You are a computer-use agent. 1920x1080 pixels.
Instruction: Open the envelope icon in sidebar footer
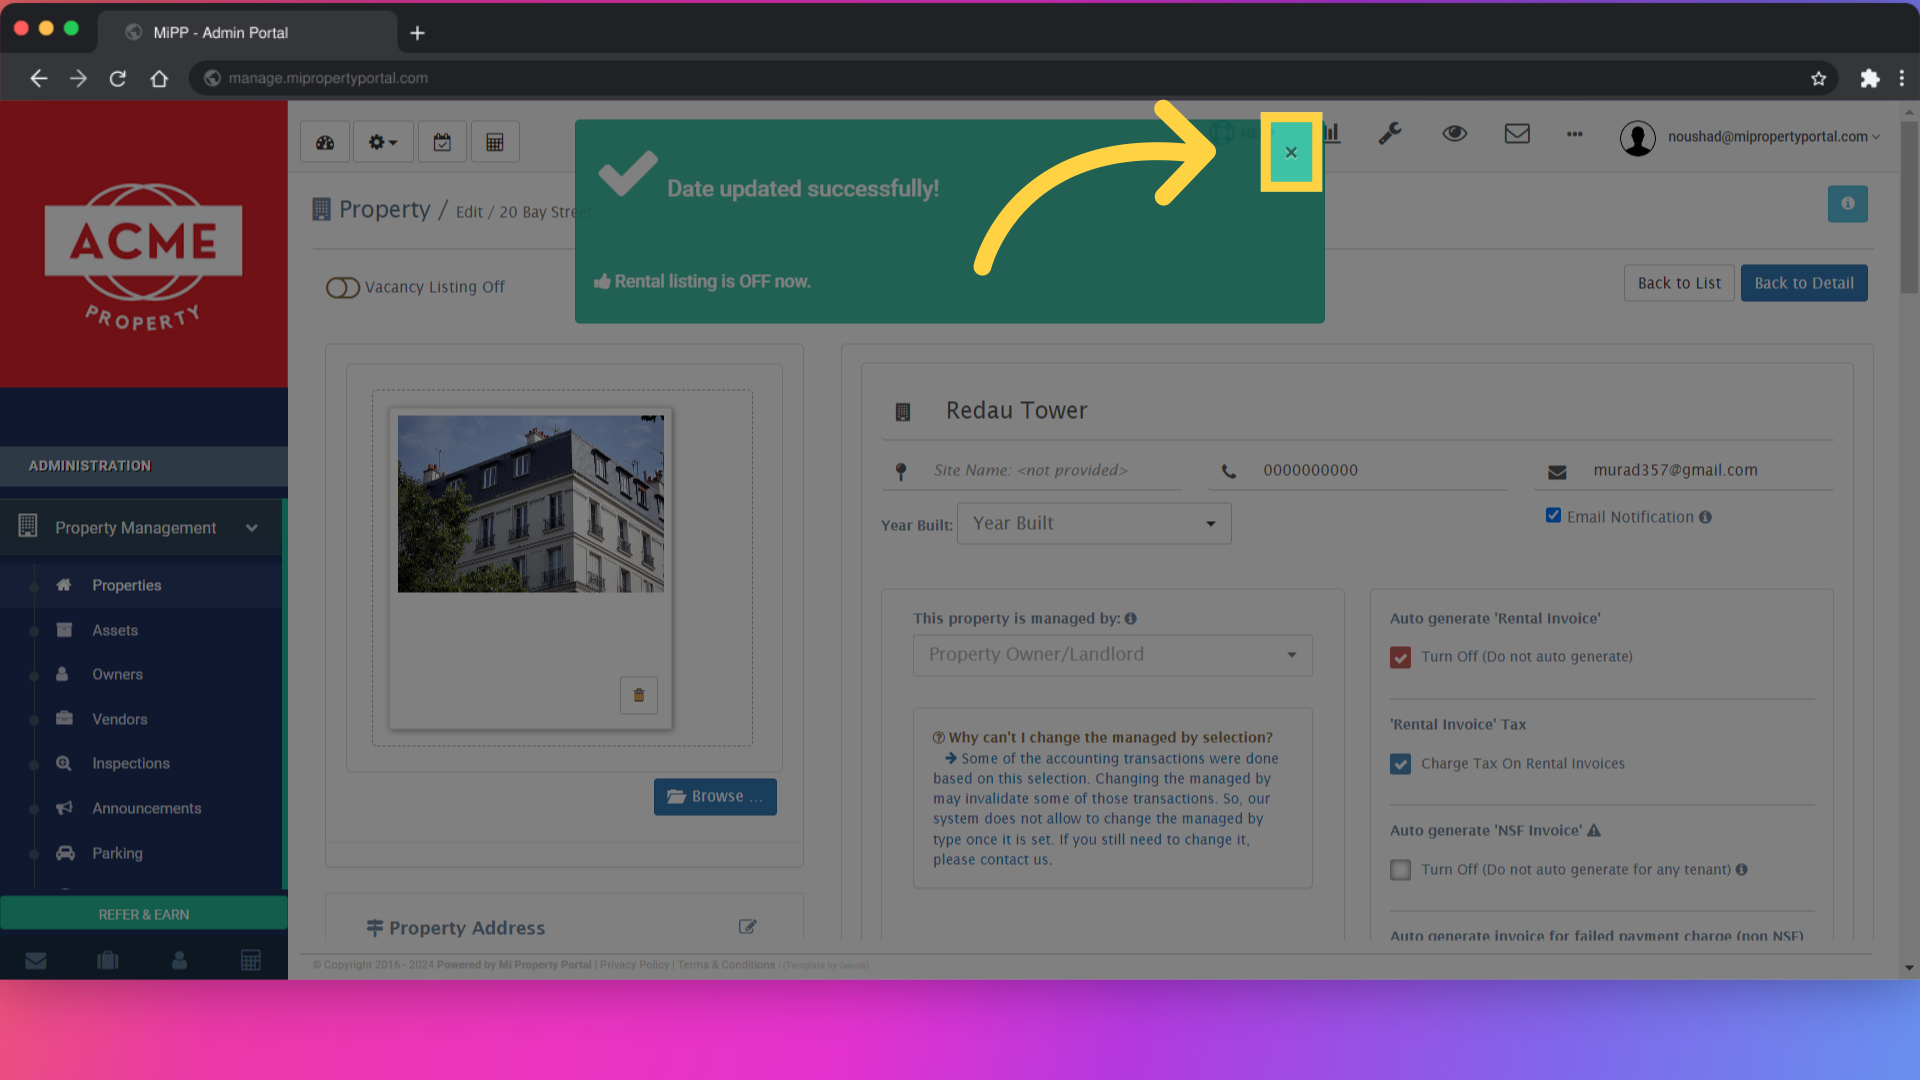pos(36,961)
